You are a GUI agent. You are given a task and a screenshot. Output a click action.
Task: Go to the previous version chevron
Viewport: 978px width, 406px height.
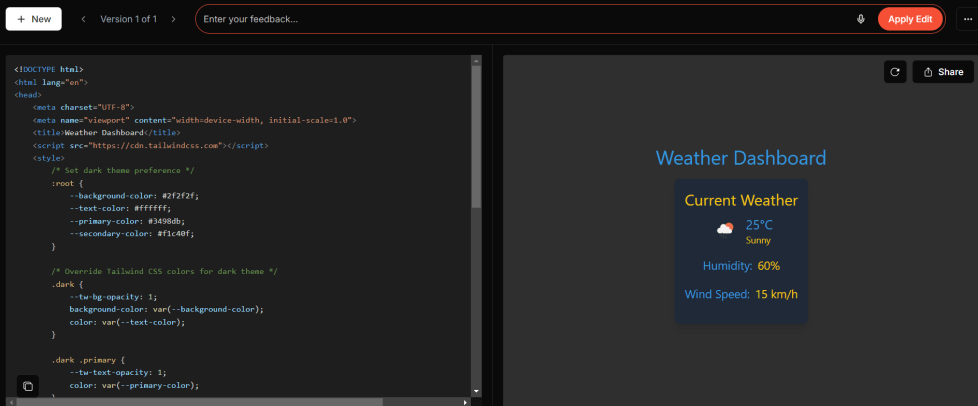pyautogui.click(x=83, y=19)
